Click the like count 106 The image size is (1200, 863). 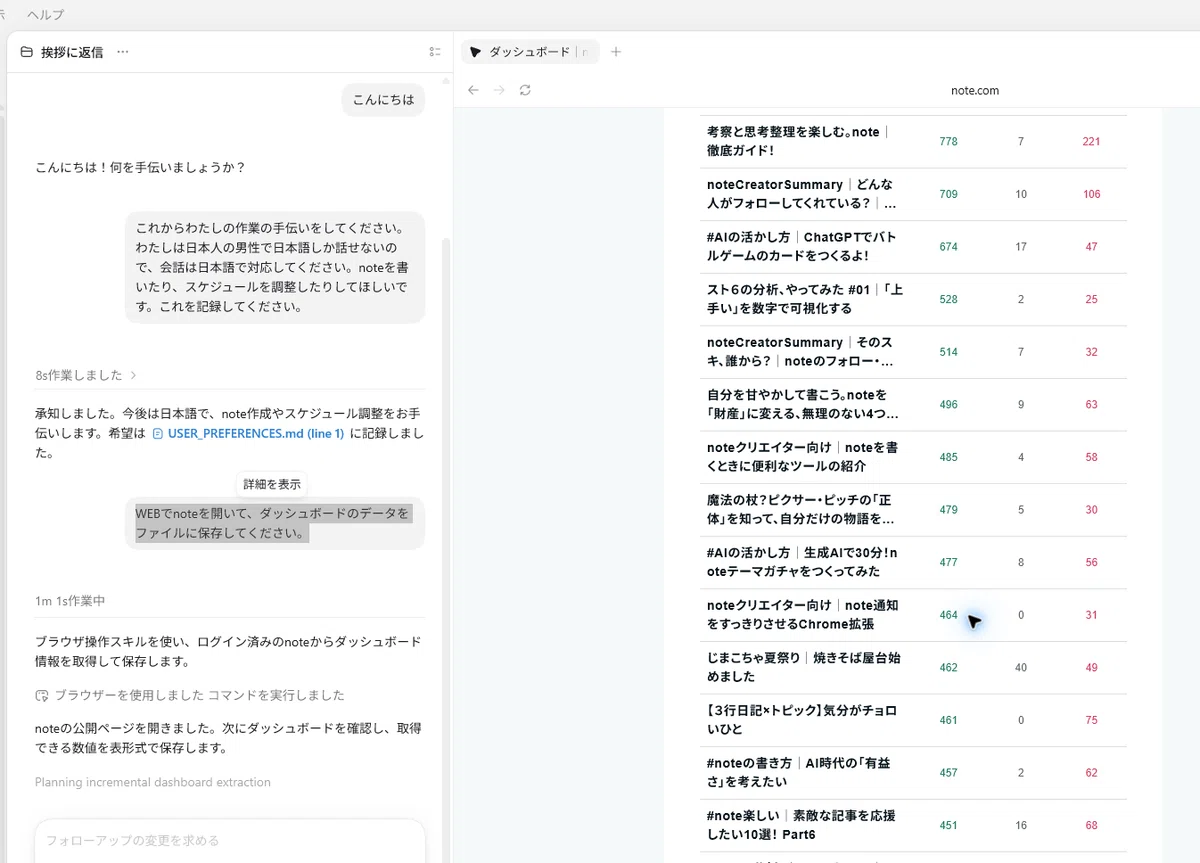pyautogui.click(x=1091, y=194)
